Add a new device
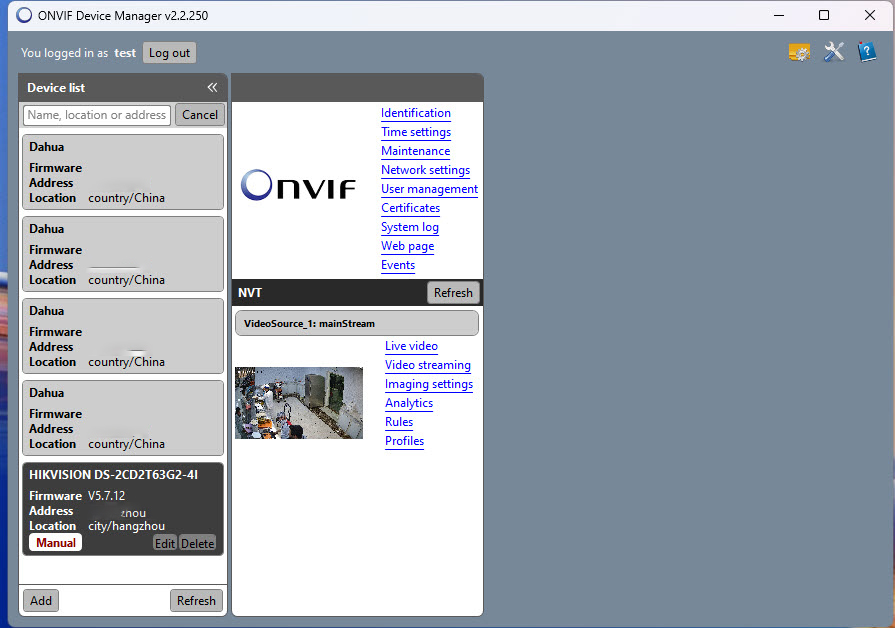Image resolution: width=895 pixels, height=628 pixels. [x=41, y=600]
